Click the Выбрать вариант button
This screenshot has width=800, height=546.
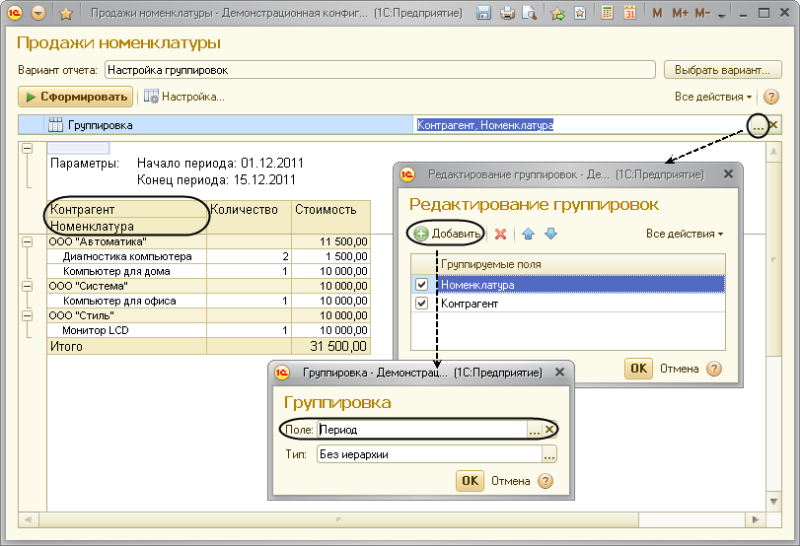pos(721,70)
